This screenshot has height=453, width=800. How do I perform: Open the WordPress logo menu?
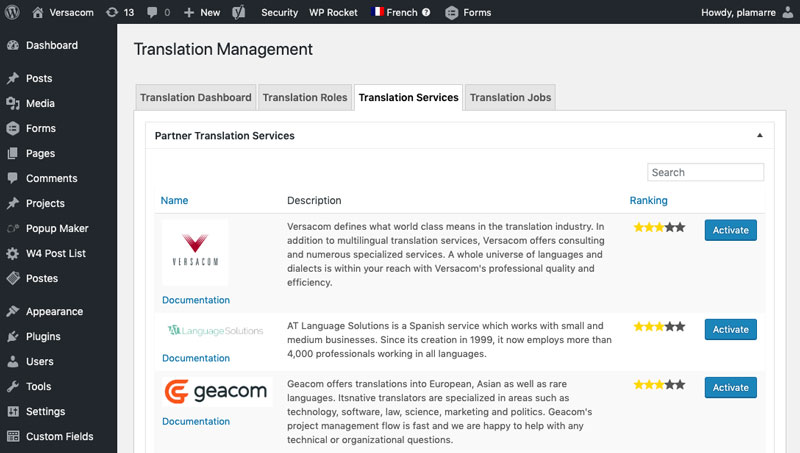pos(12,12)
